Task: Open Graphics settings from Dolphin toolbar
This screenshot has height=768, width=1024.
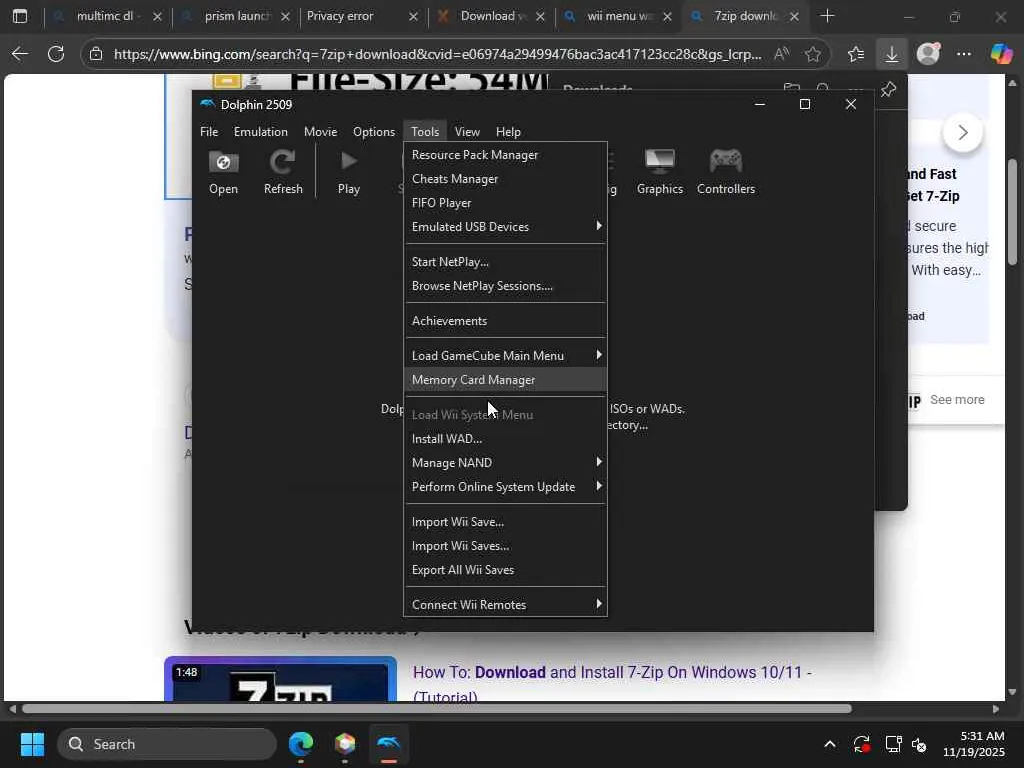Action: (x=660, y=172)
